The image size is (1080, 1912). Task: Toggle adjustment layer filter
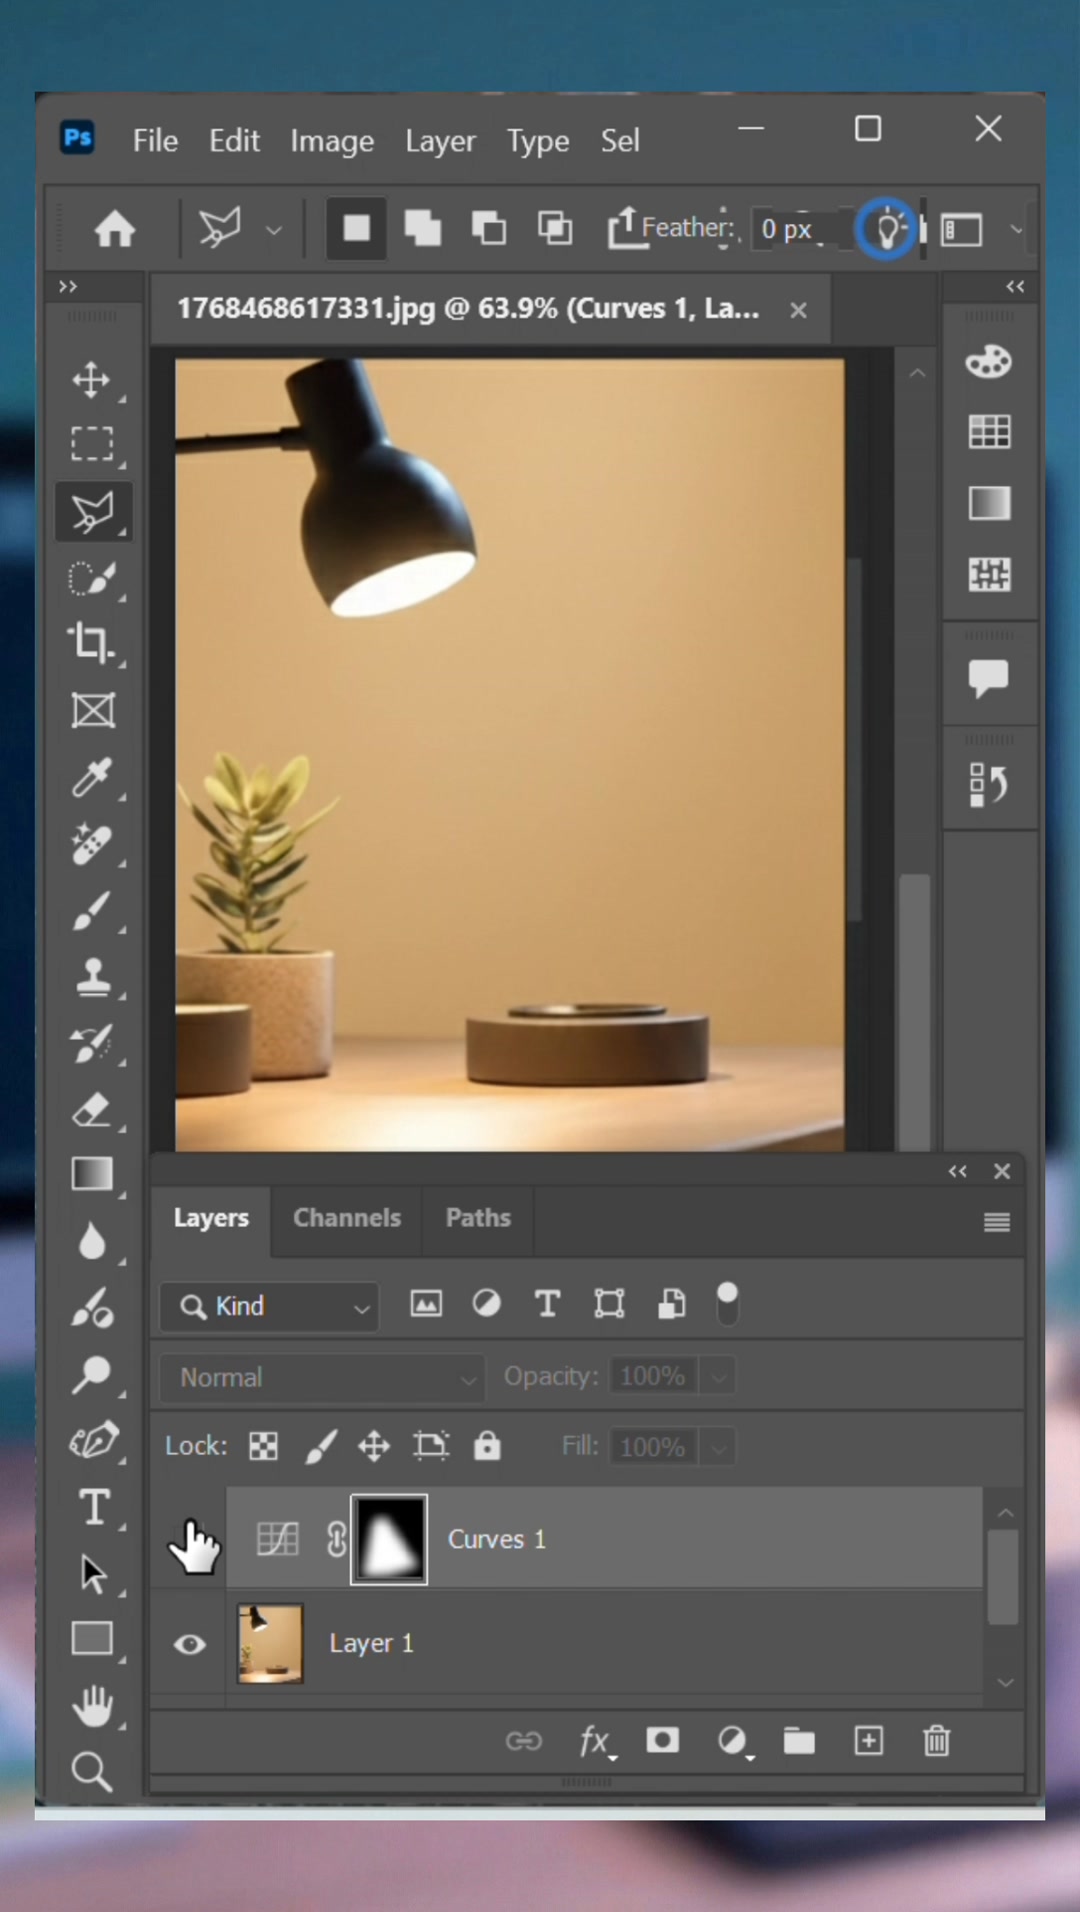click(x=487, y=1304)
